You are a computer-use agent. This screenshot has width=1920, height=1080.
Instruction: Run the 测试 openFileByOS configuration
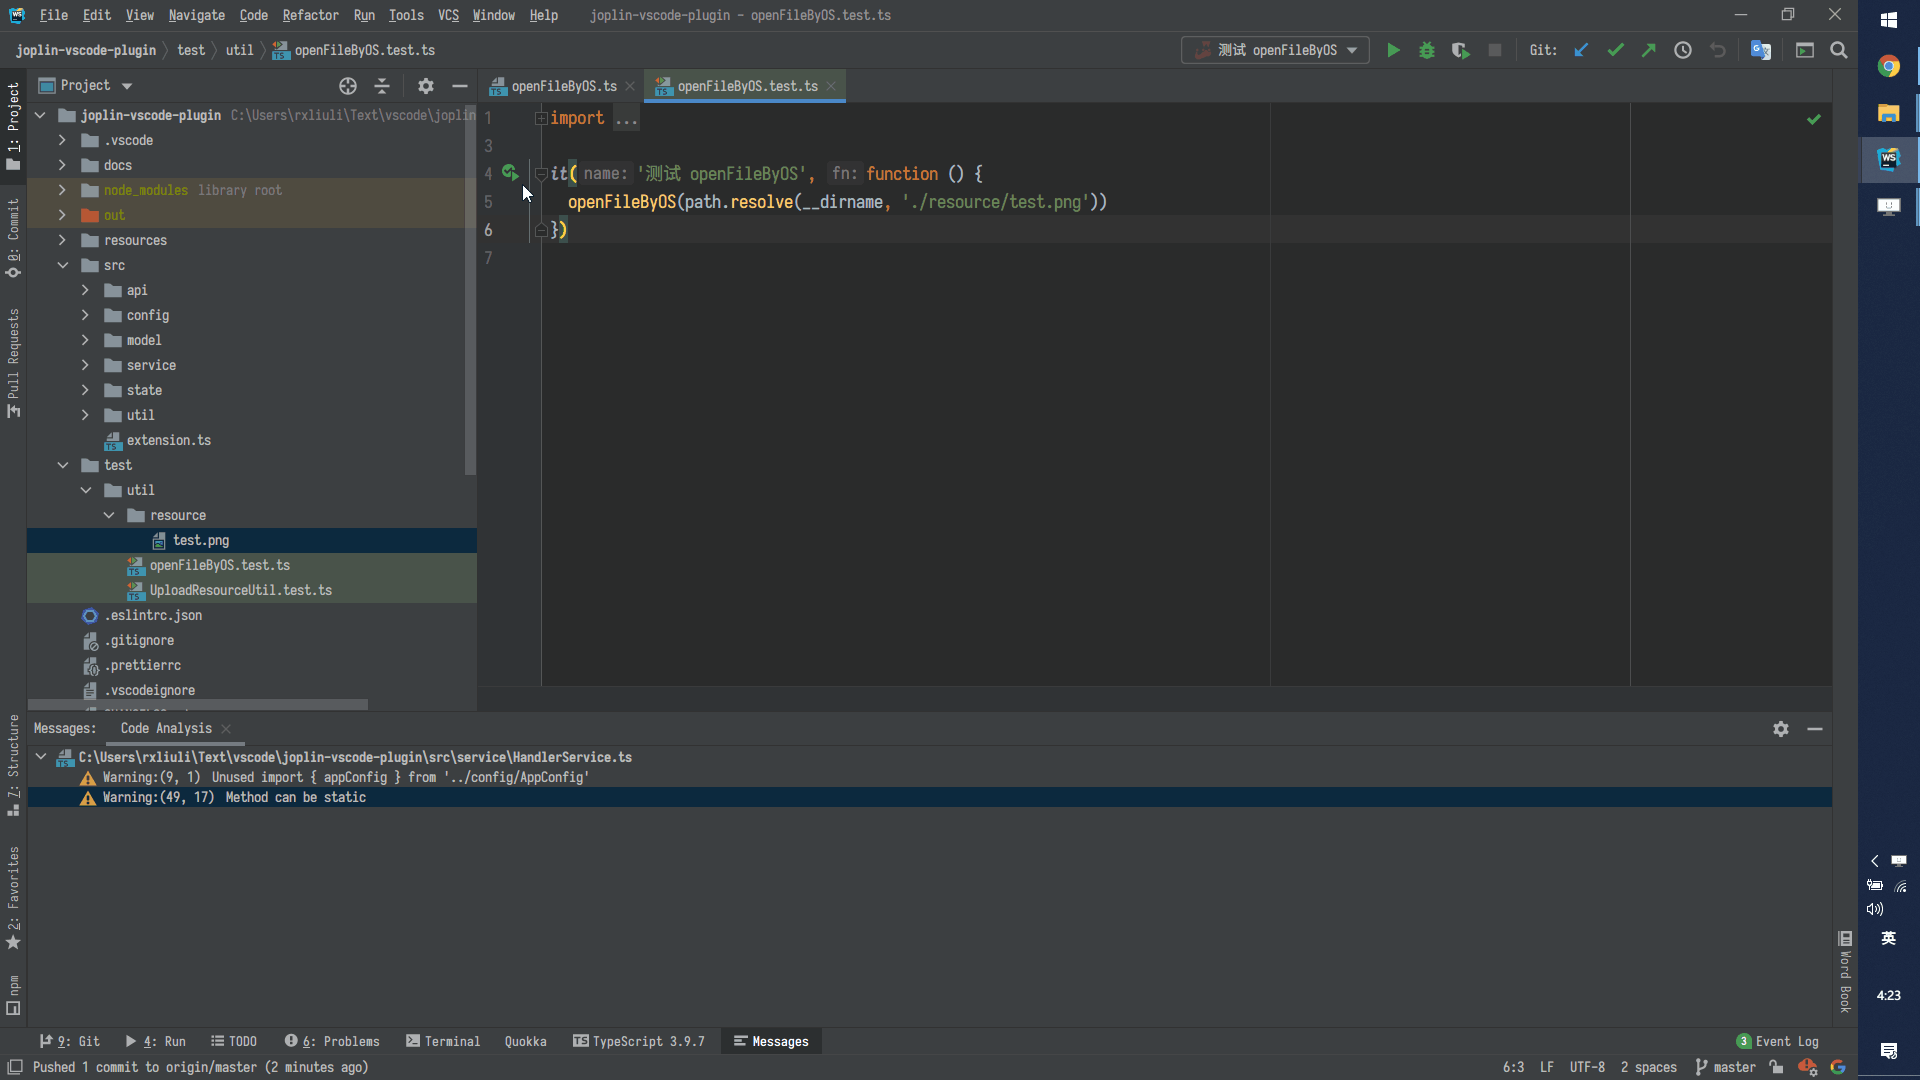[x=1394, y=50]
